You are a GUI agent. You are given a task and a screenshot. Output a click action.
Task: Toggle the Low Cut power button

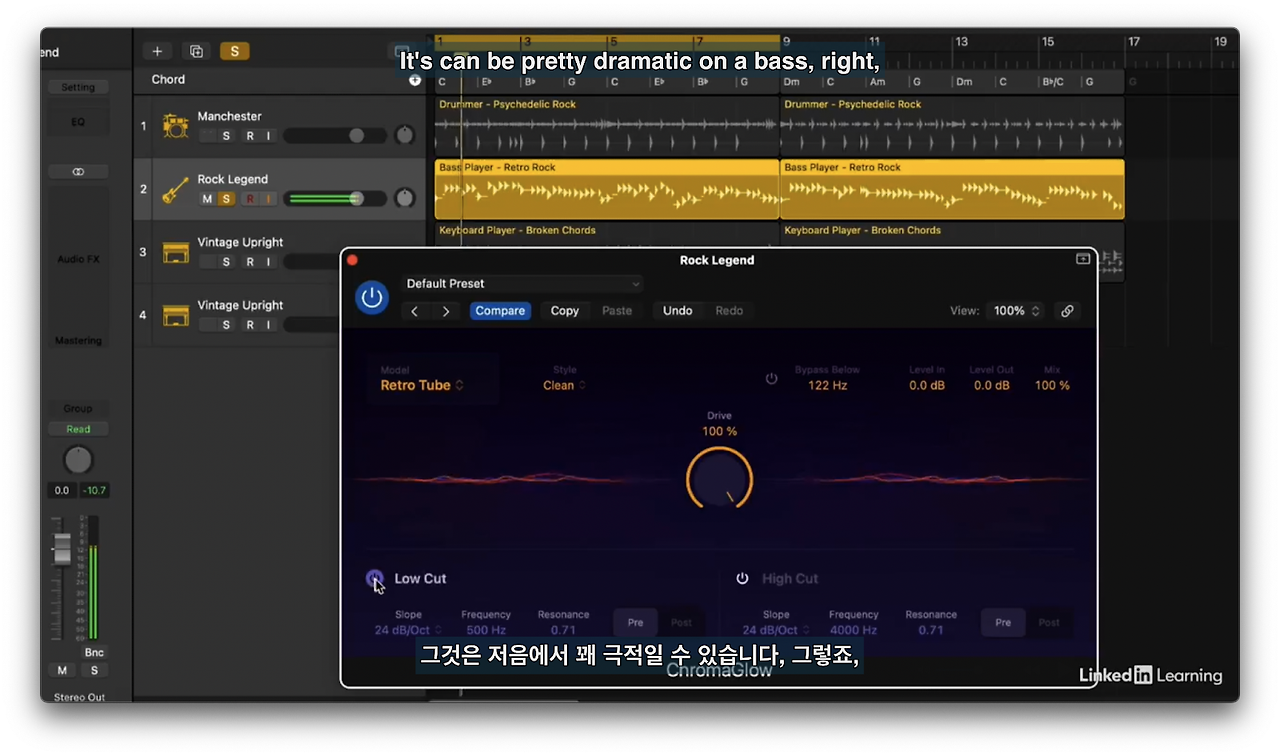[374, 578]
